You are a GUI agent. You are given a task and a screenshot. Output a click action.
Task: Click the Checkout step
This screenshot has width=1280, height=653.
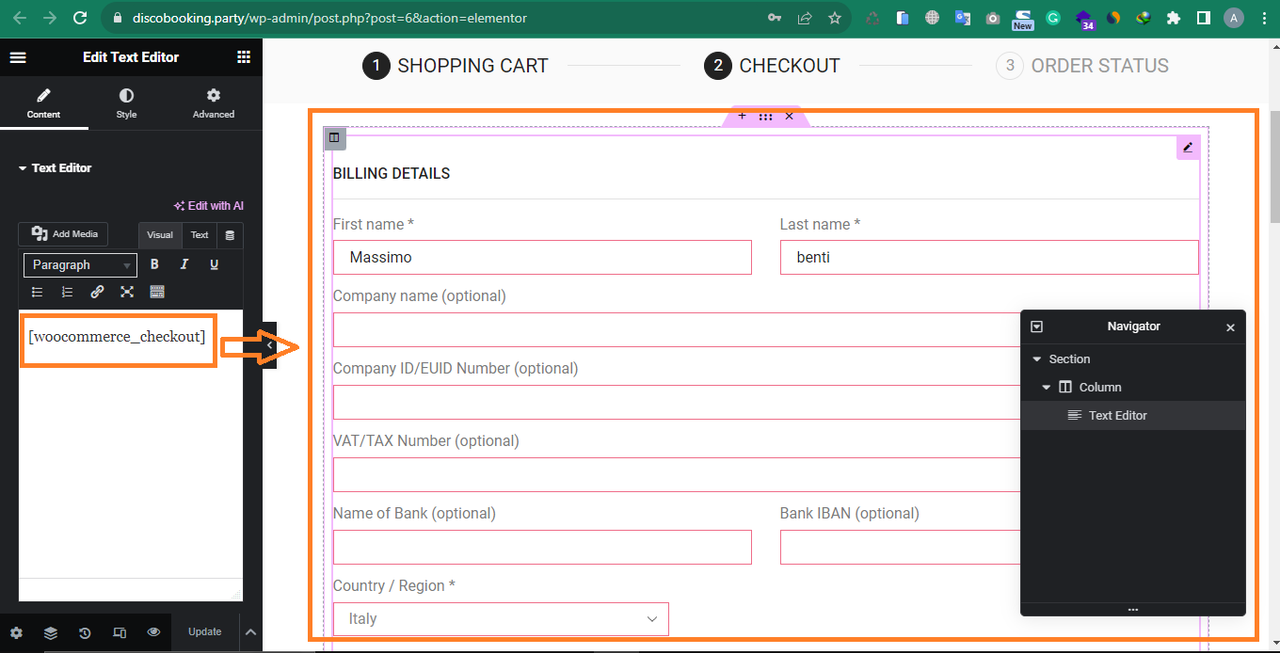tap(772, 66)
